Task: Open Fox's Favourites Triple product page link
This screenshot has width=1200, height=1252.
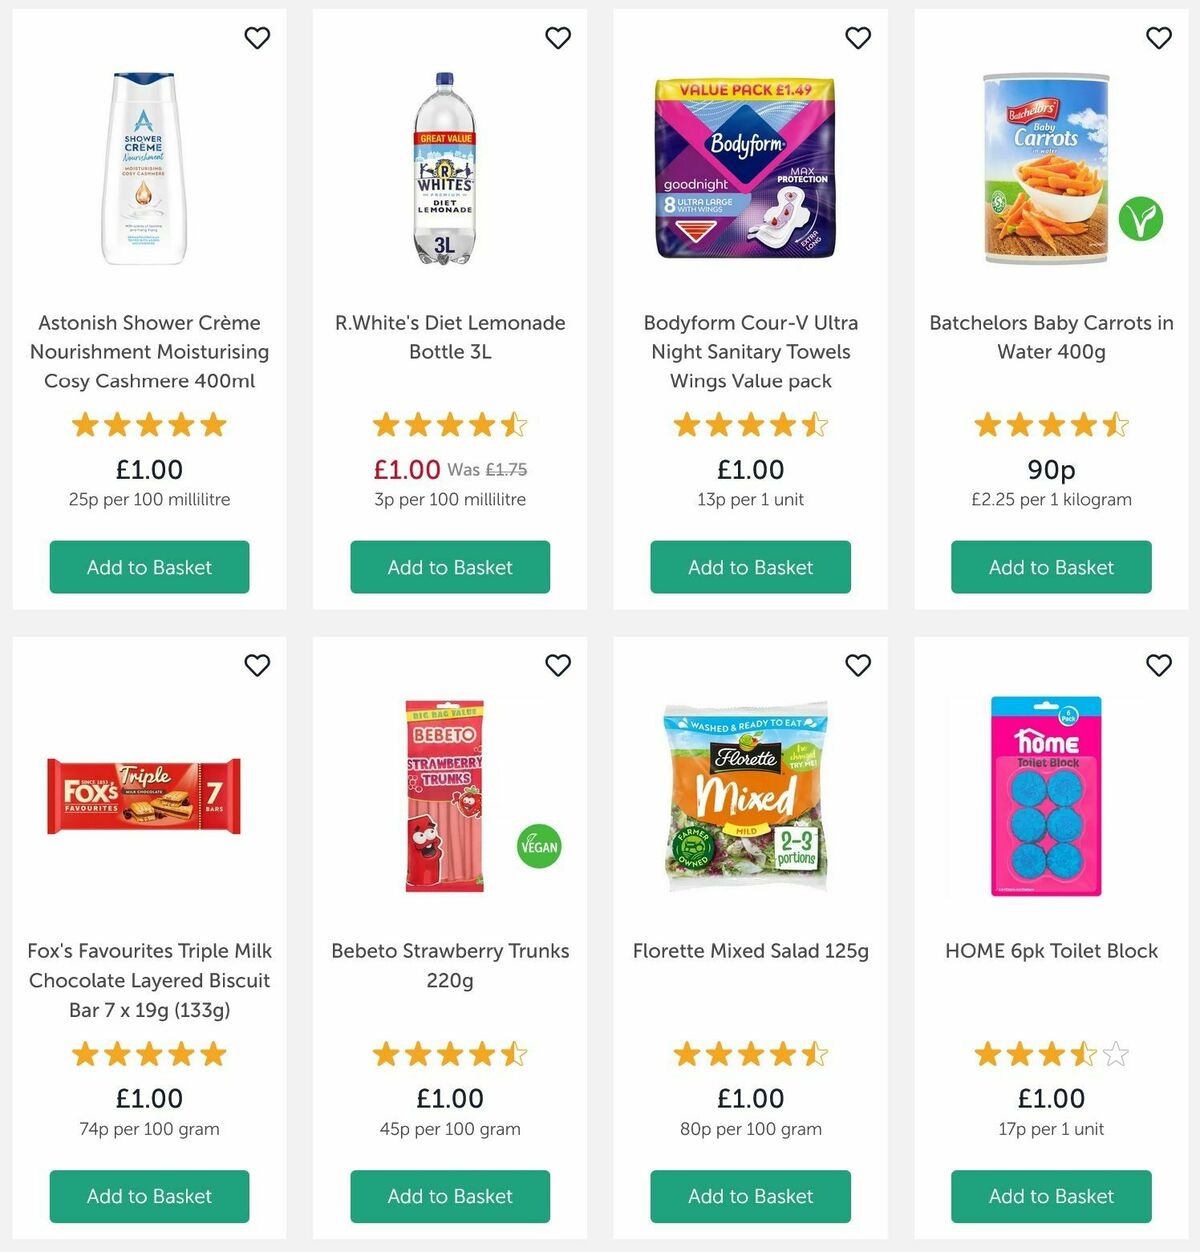Action: (148, 981)
